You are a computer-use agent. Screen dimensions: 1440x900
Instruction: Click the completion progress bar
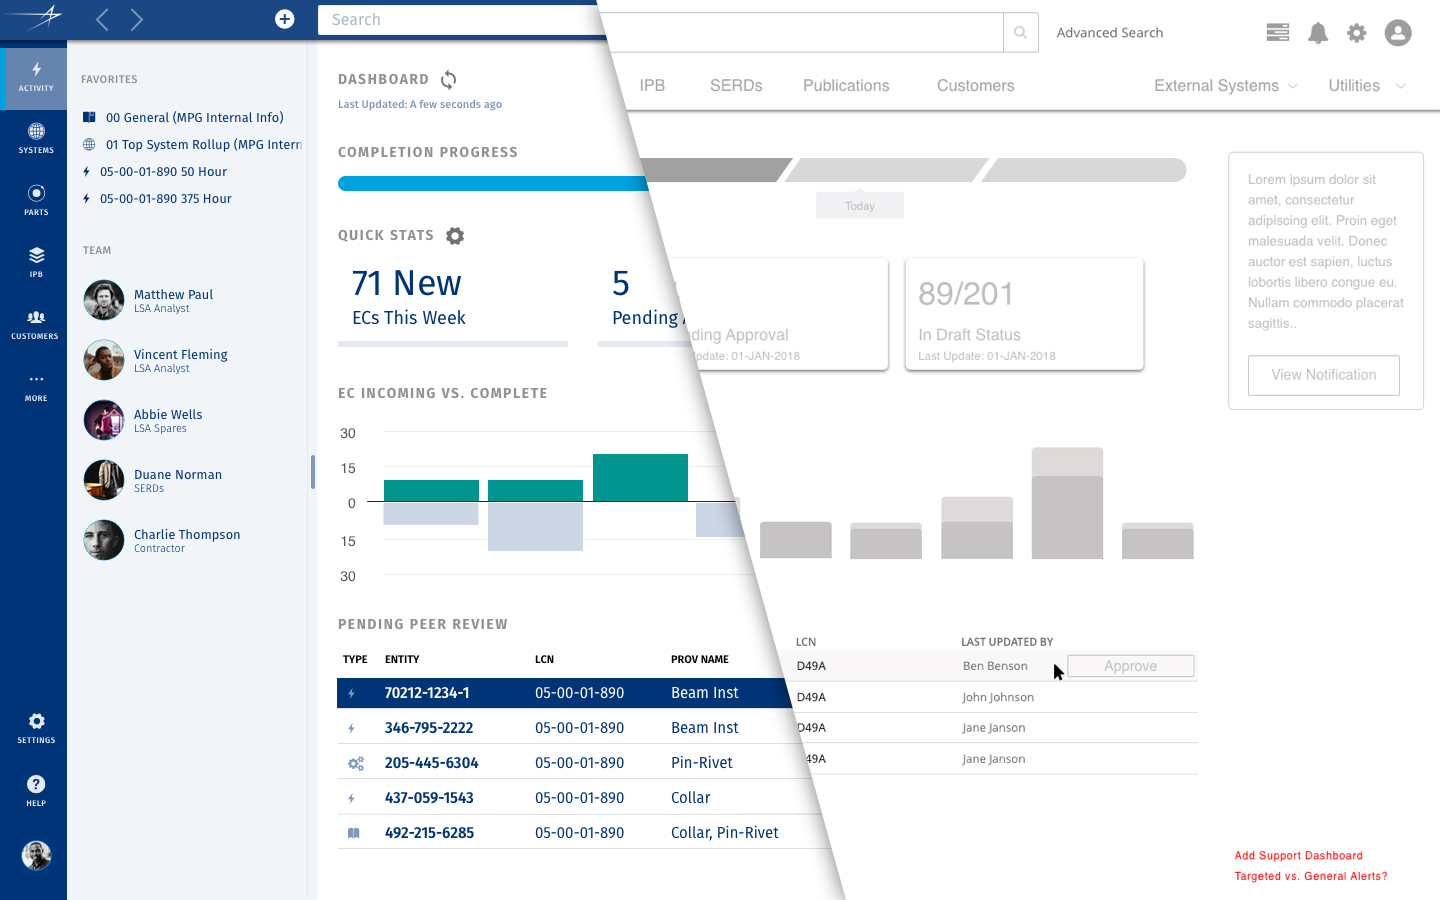coord(492,183)
